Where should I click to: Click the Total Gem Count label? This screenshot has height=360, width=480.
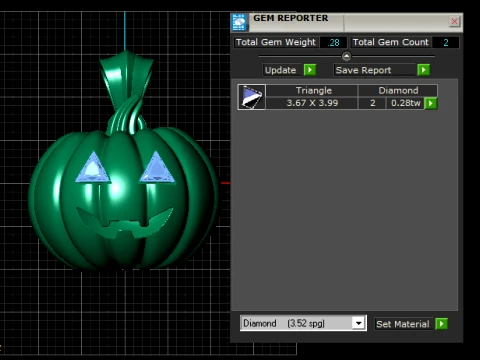point(391,42)
